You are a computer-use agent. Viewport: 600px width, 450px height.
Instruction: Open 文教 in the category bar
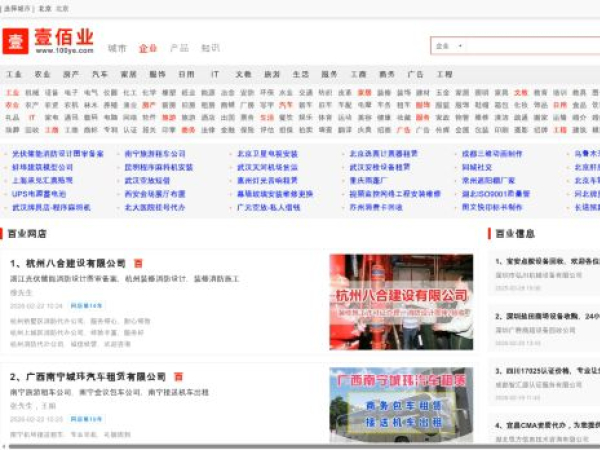(243, 74)
